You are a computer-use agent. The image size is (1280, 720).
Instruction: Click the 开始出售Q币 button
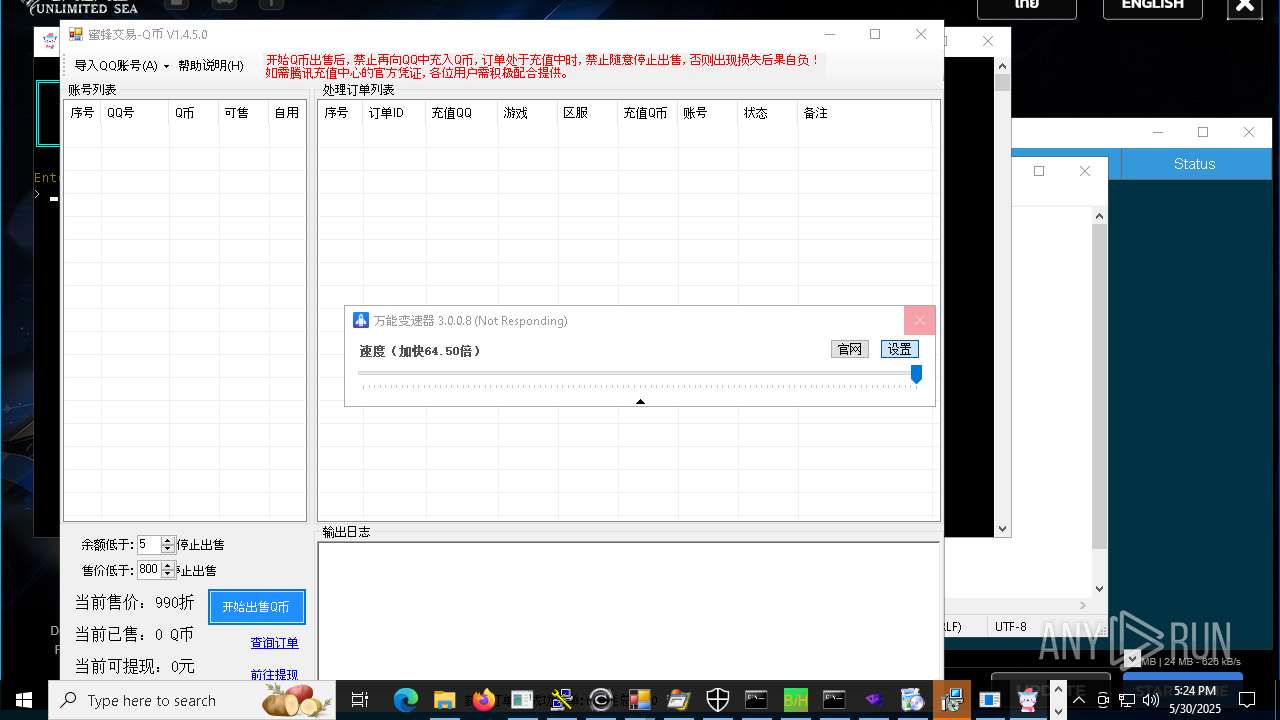click(256, 607)
